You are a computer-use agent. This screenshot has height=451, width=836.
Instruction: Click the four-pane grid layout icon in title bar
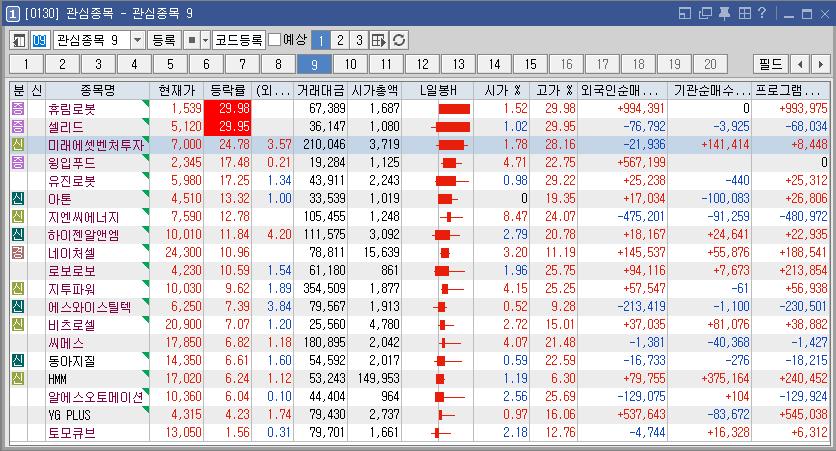coord(745,13)
